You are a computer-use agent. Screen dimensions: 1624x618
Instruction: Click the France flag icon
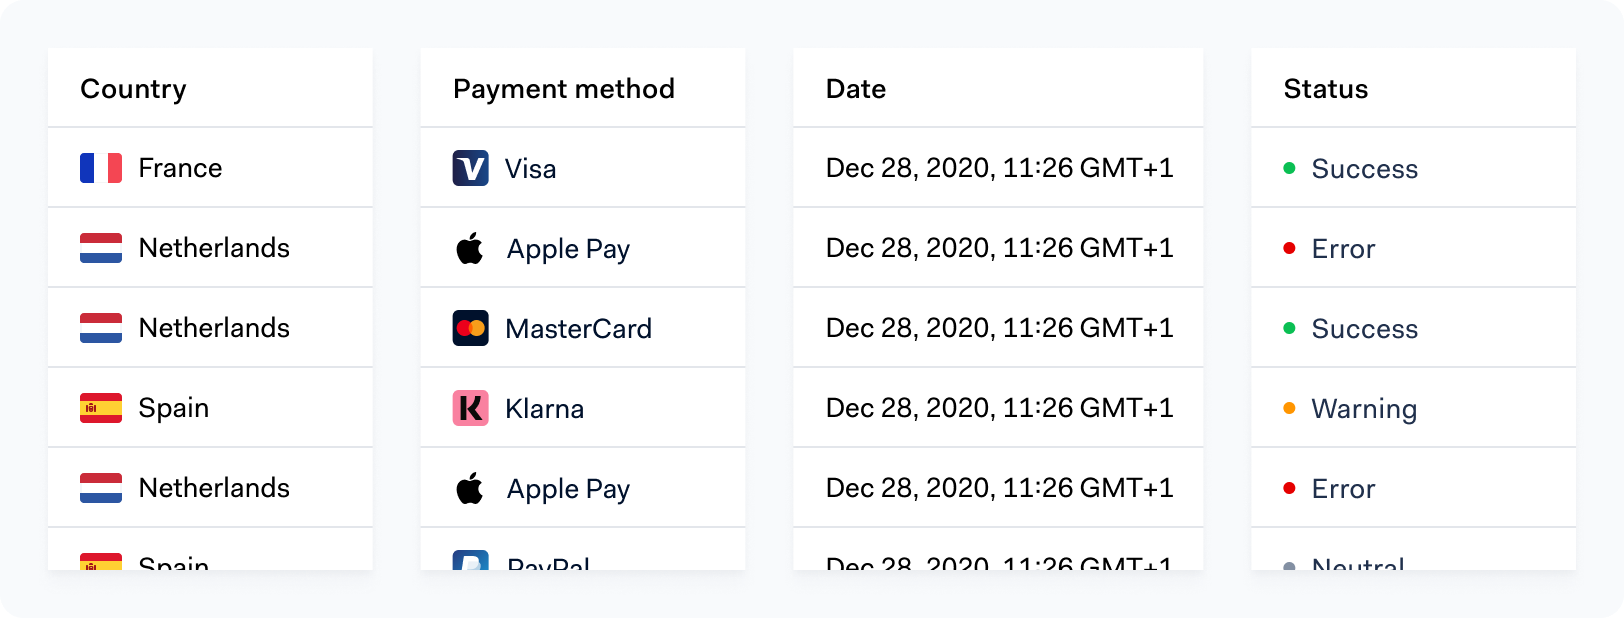pyautogui.click(x=101, y=168)
